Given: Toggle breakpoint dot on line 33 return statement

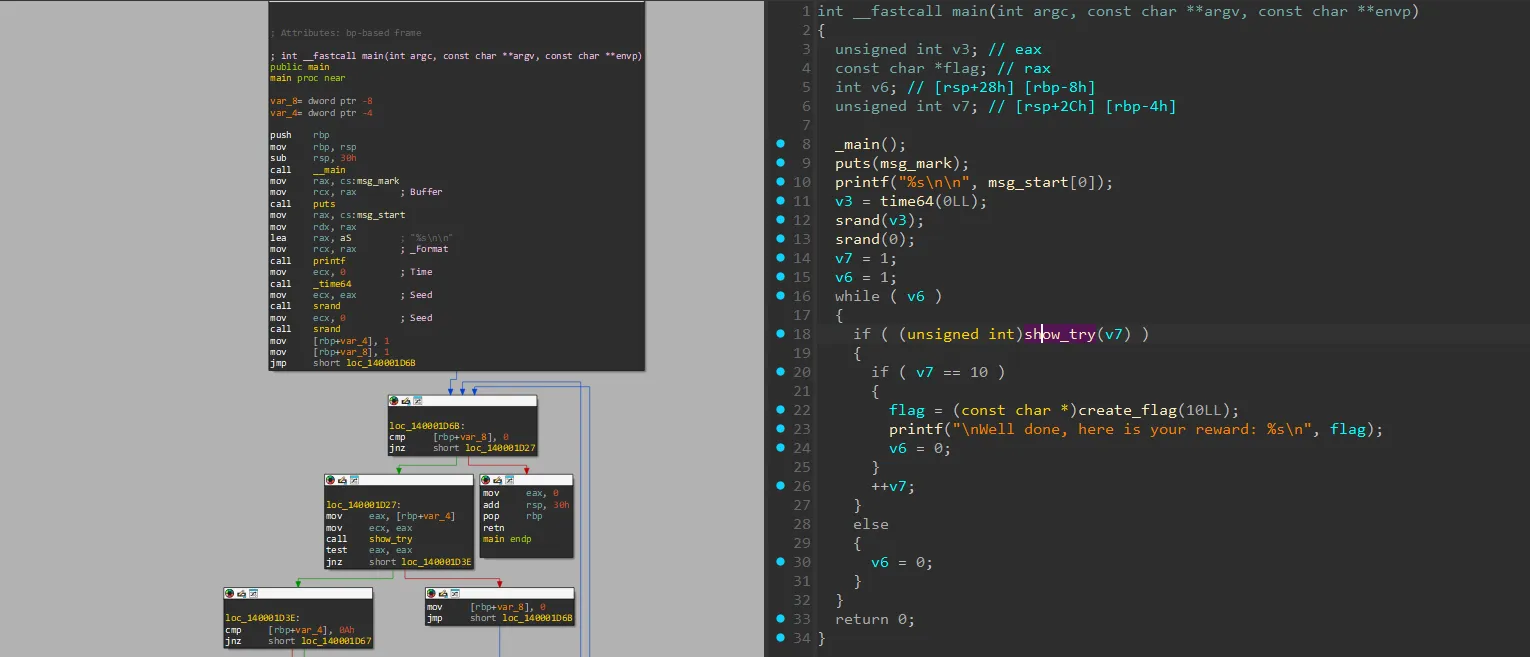Looking at the screenshot, I should click(781, 619).
